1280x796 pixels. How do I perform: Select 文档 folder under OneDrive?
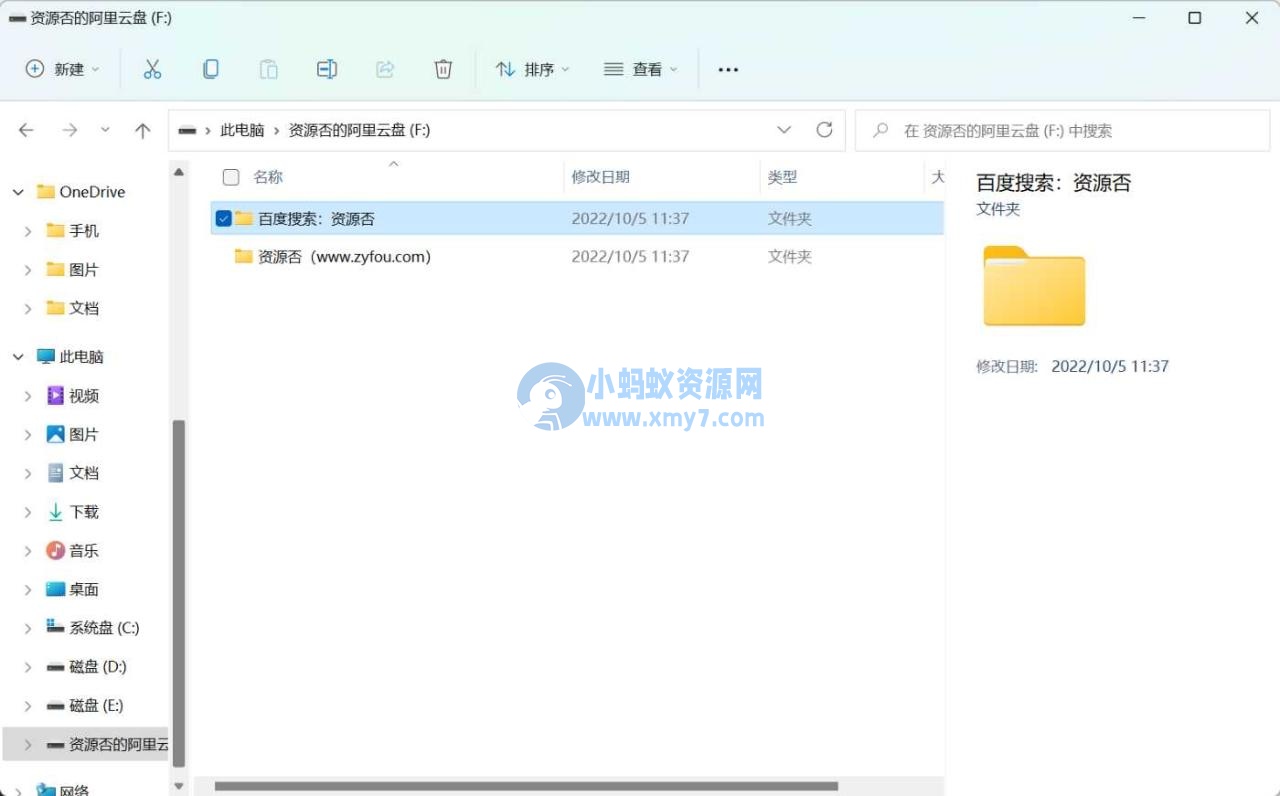[x=84, y=308]
